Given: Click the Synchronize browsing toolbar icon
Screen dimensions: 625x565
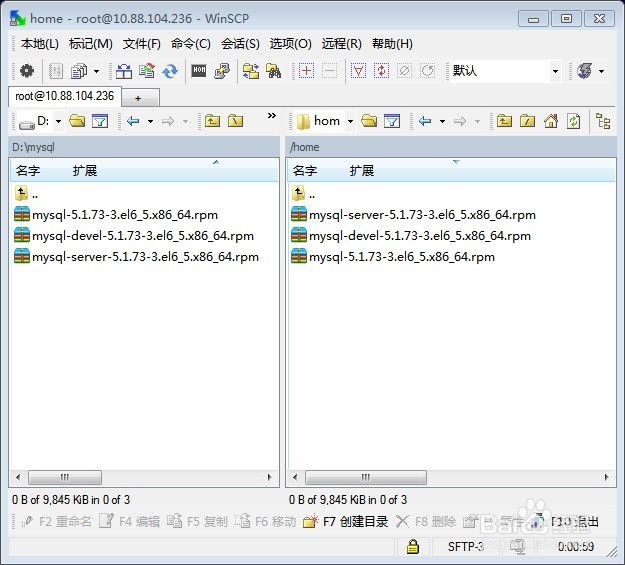Looking at the screenshot, I should (251, 71).
